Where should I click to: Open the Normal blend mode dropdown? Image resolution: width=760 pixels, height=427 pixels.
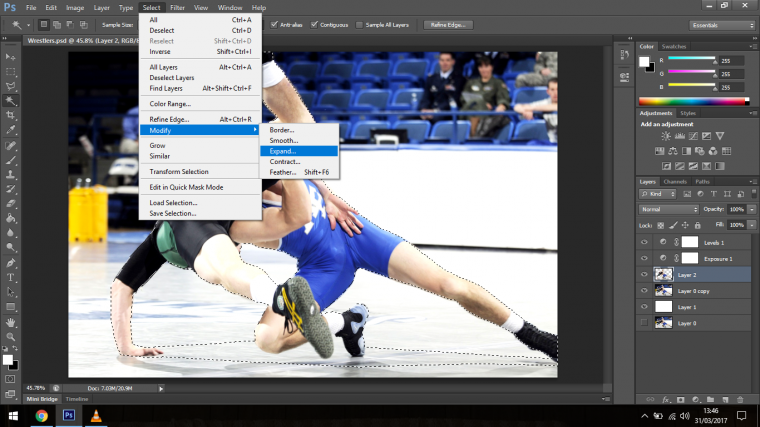pyautogui.click(x=669, y=209)
